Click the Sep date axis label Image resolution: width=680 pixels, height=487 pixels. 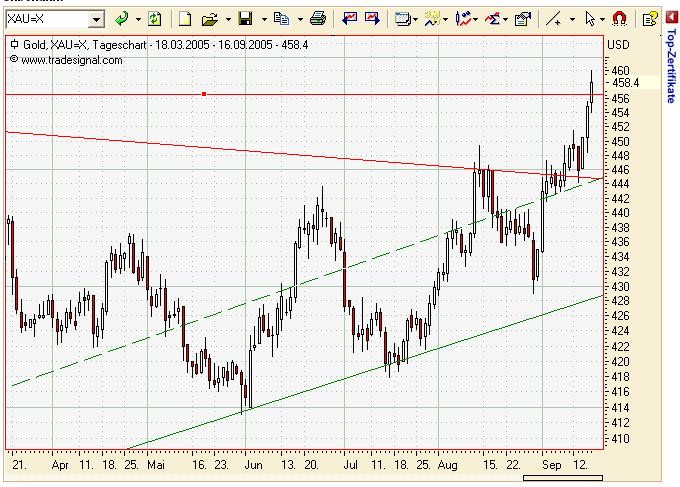point(552,465)
